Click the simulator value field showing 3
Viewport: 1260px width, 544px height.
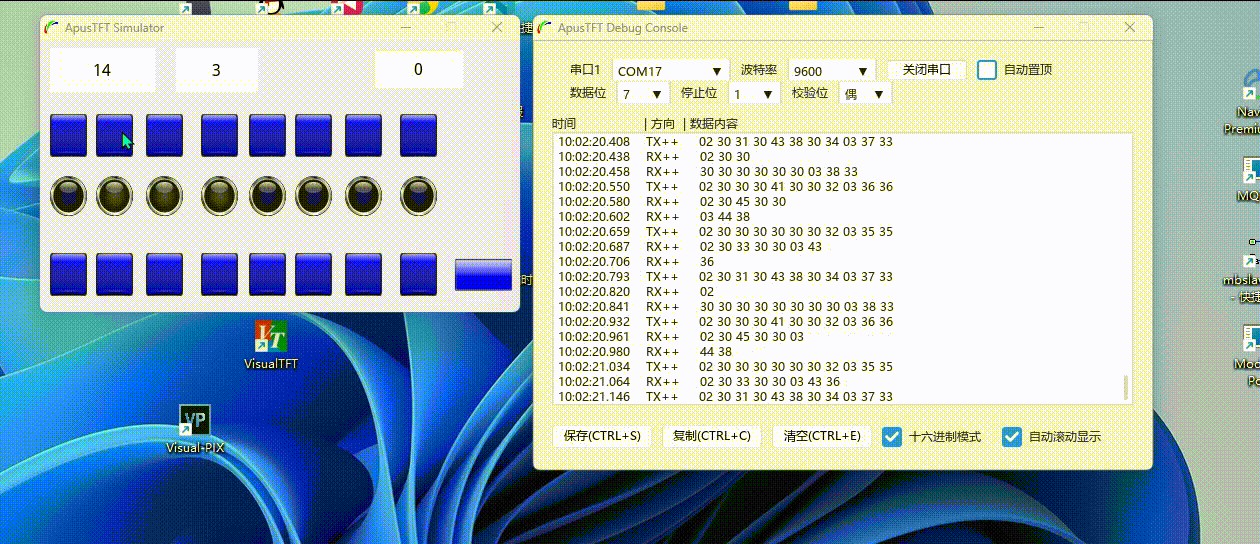pos(216,70)
